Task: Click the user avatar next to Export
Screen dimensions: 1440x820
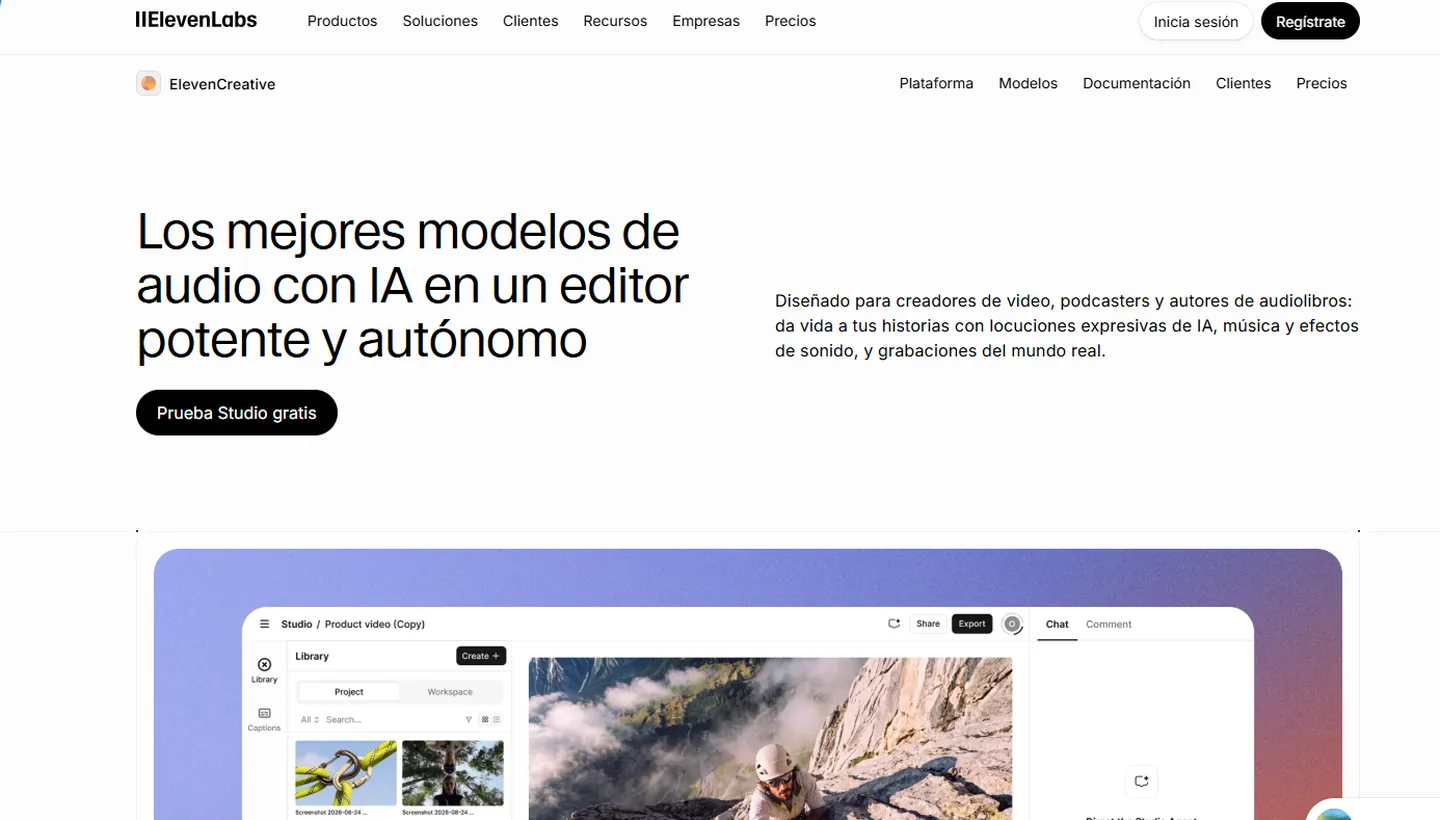Action: tap(1012, 624)
